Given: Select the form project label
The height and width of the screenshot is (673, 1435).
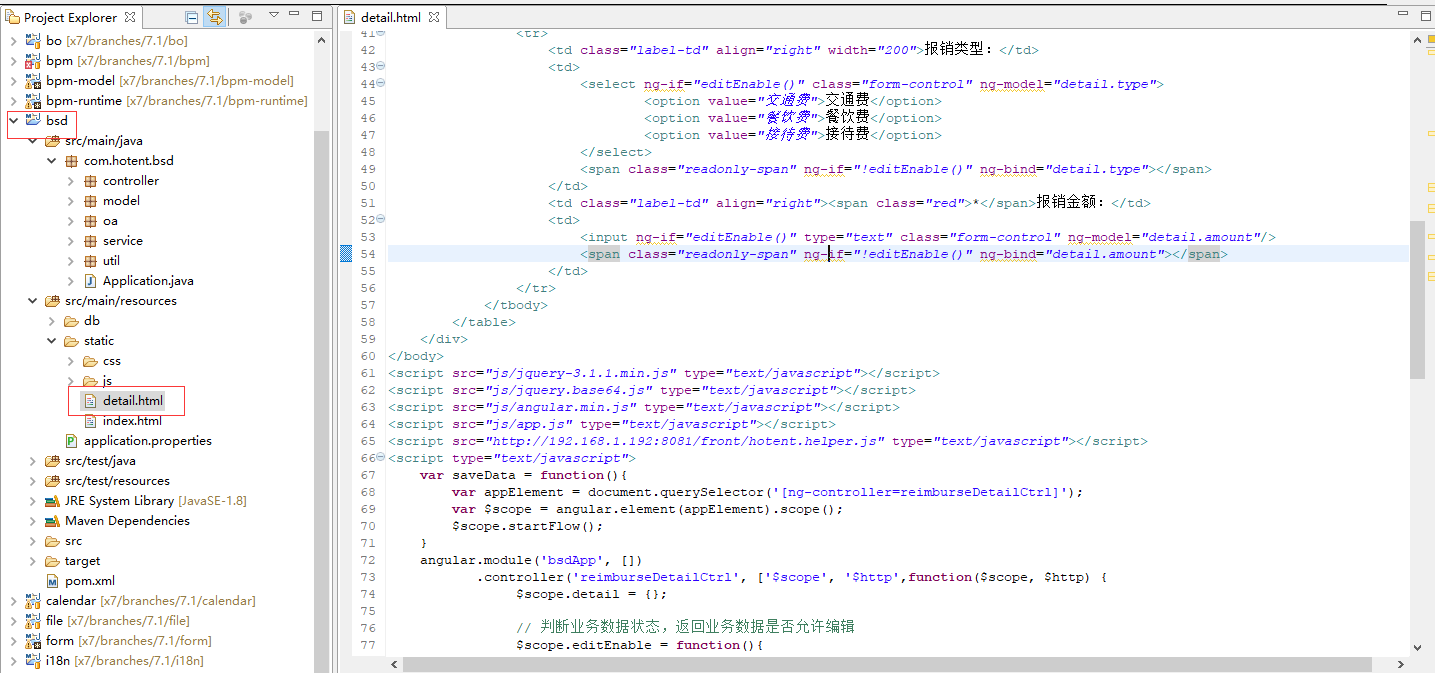Looking at the screenshot, I should click(60, 641).
